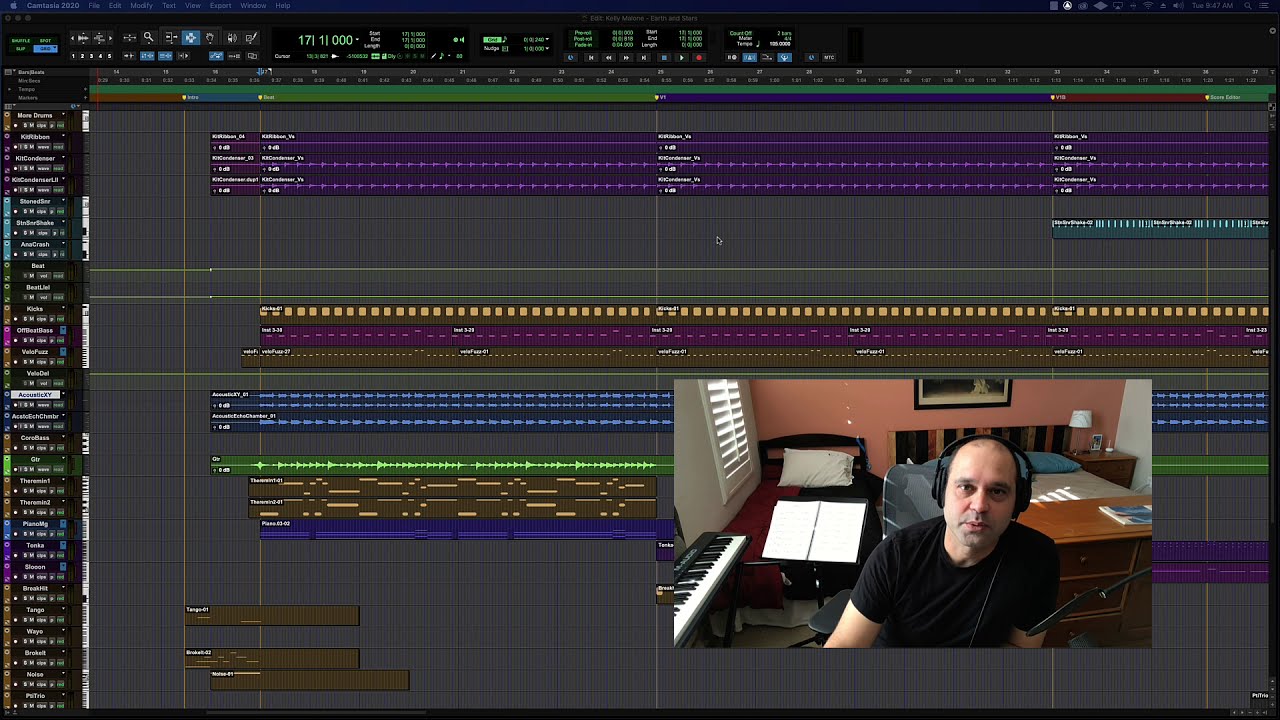This screenshot has width=1280, height=720.
Task: Solo the KitRibbon track
Action: tap(25, 147)
